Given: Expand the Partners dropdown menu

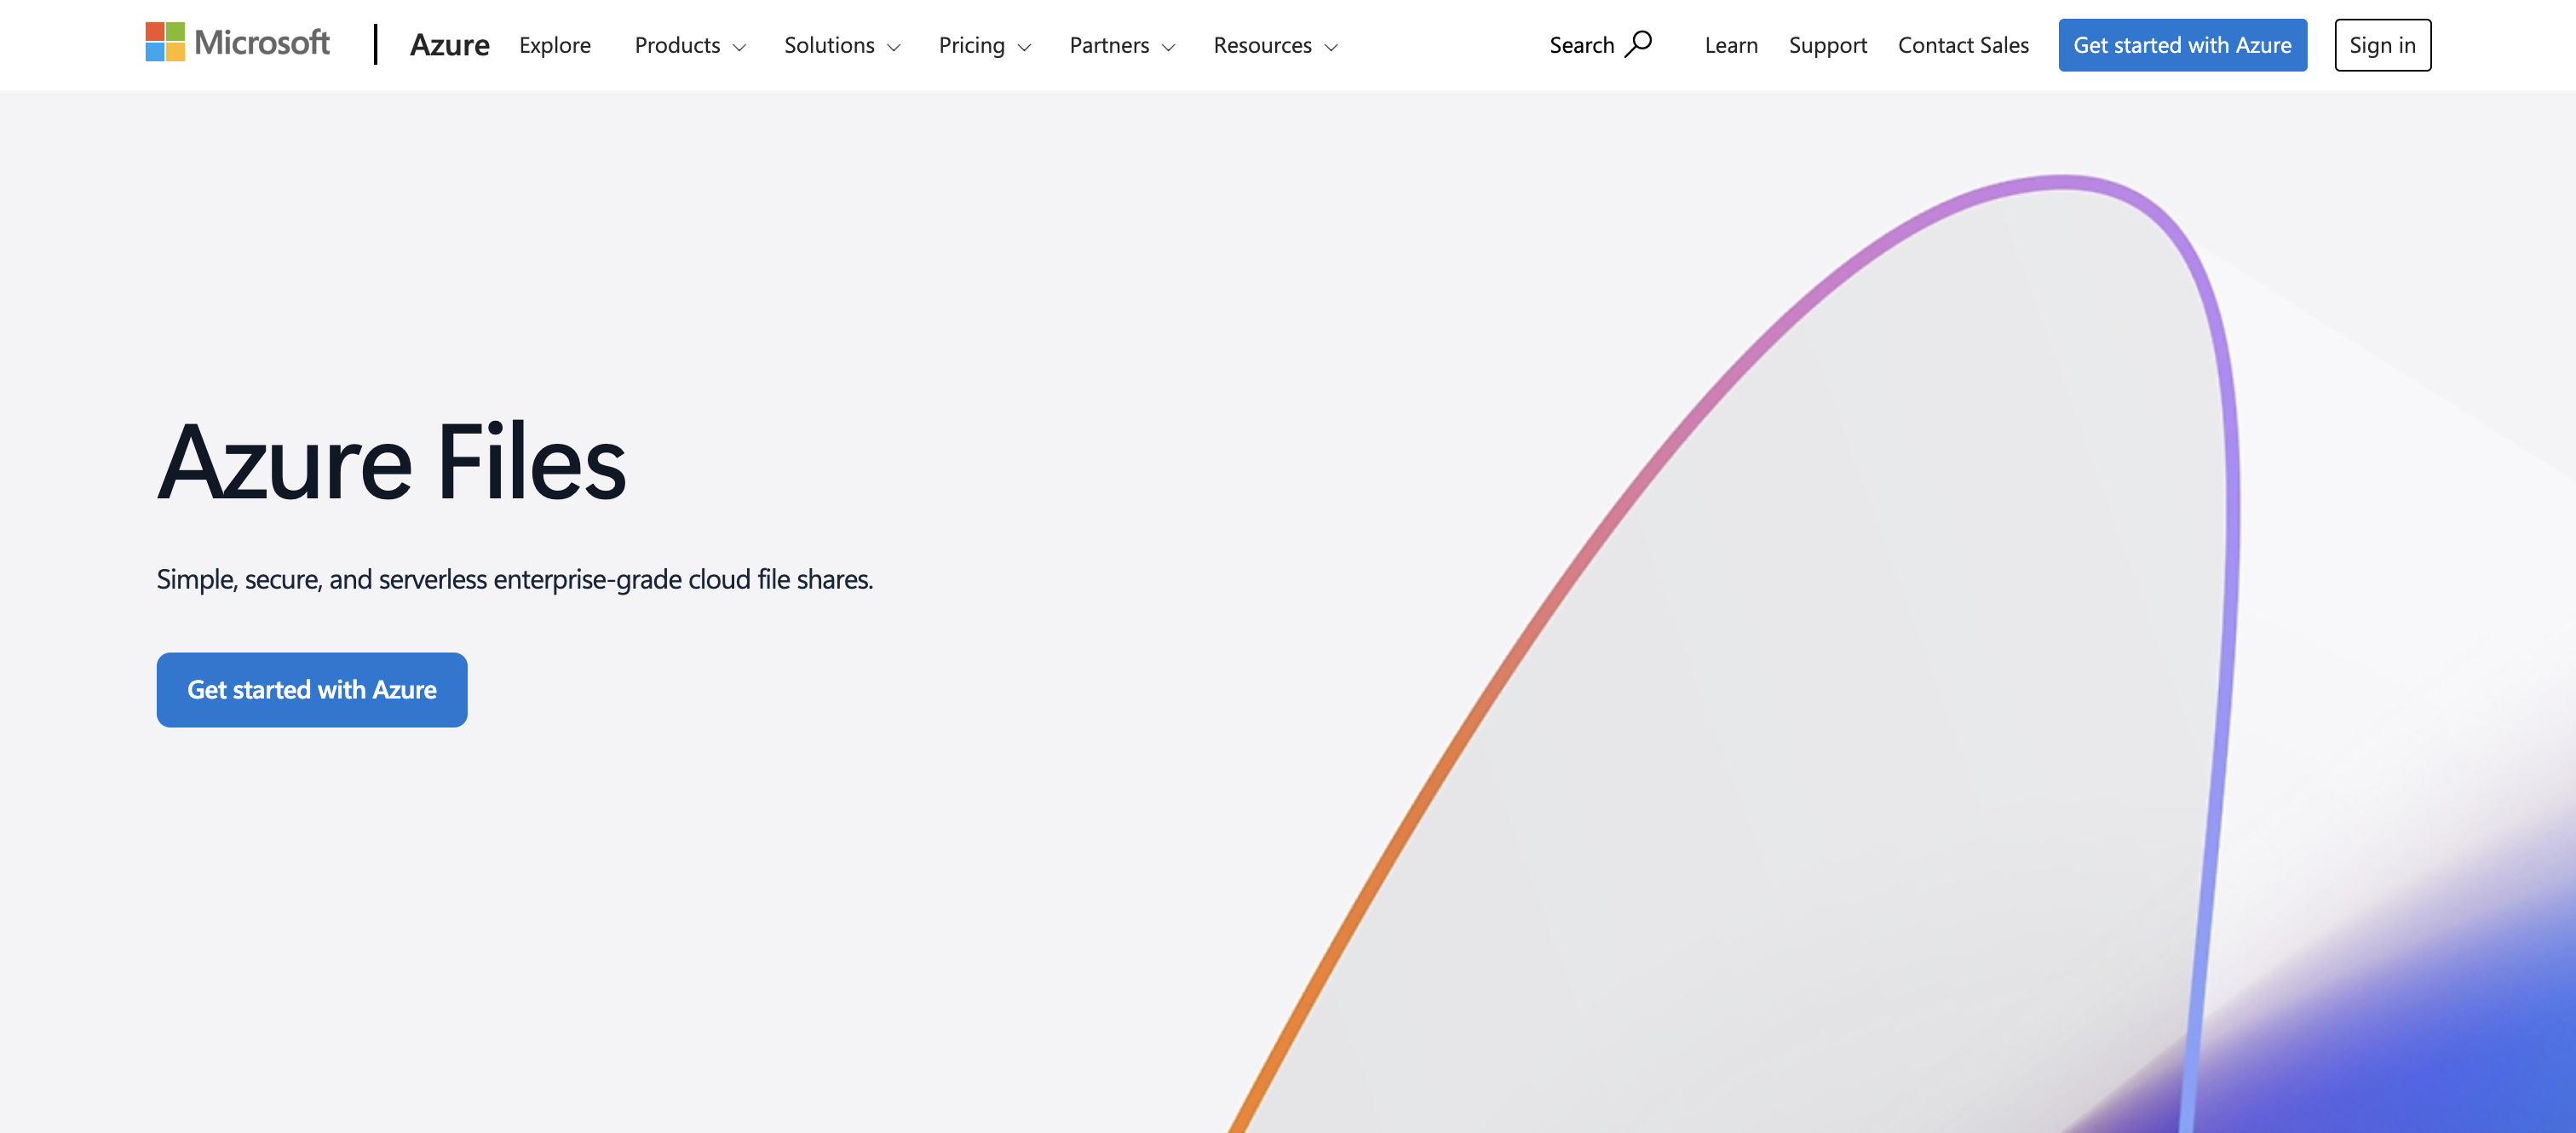Looking at the screenshot, I should 1109,45.
